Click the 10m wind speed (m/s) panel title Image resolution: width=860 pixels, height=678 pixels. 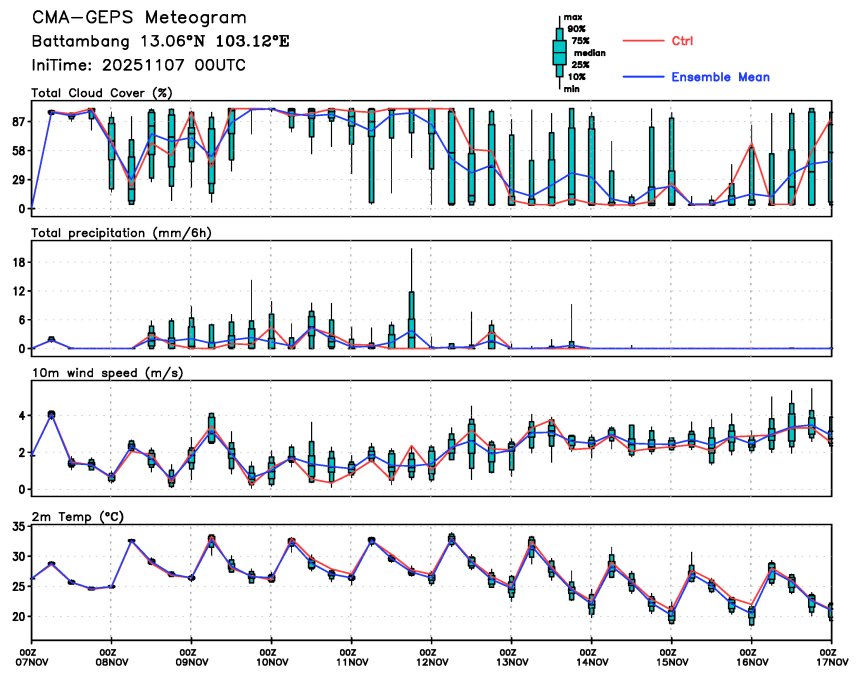(108, 373)
